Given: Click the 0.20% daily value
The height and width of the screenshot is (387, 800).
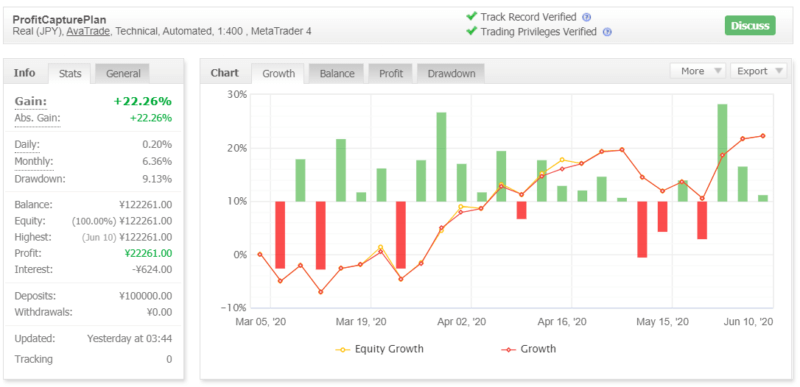Looking at the screenshot, I should coord(157,145).
